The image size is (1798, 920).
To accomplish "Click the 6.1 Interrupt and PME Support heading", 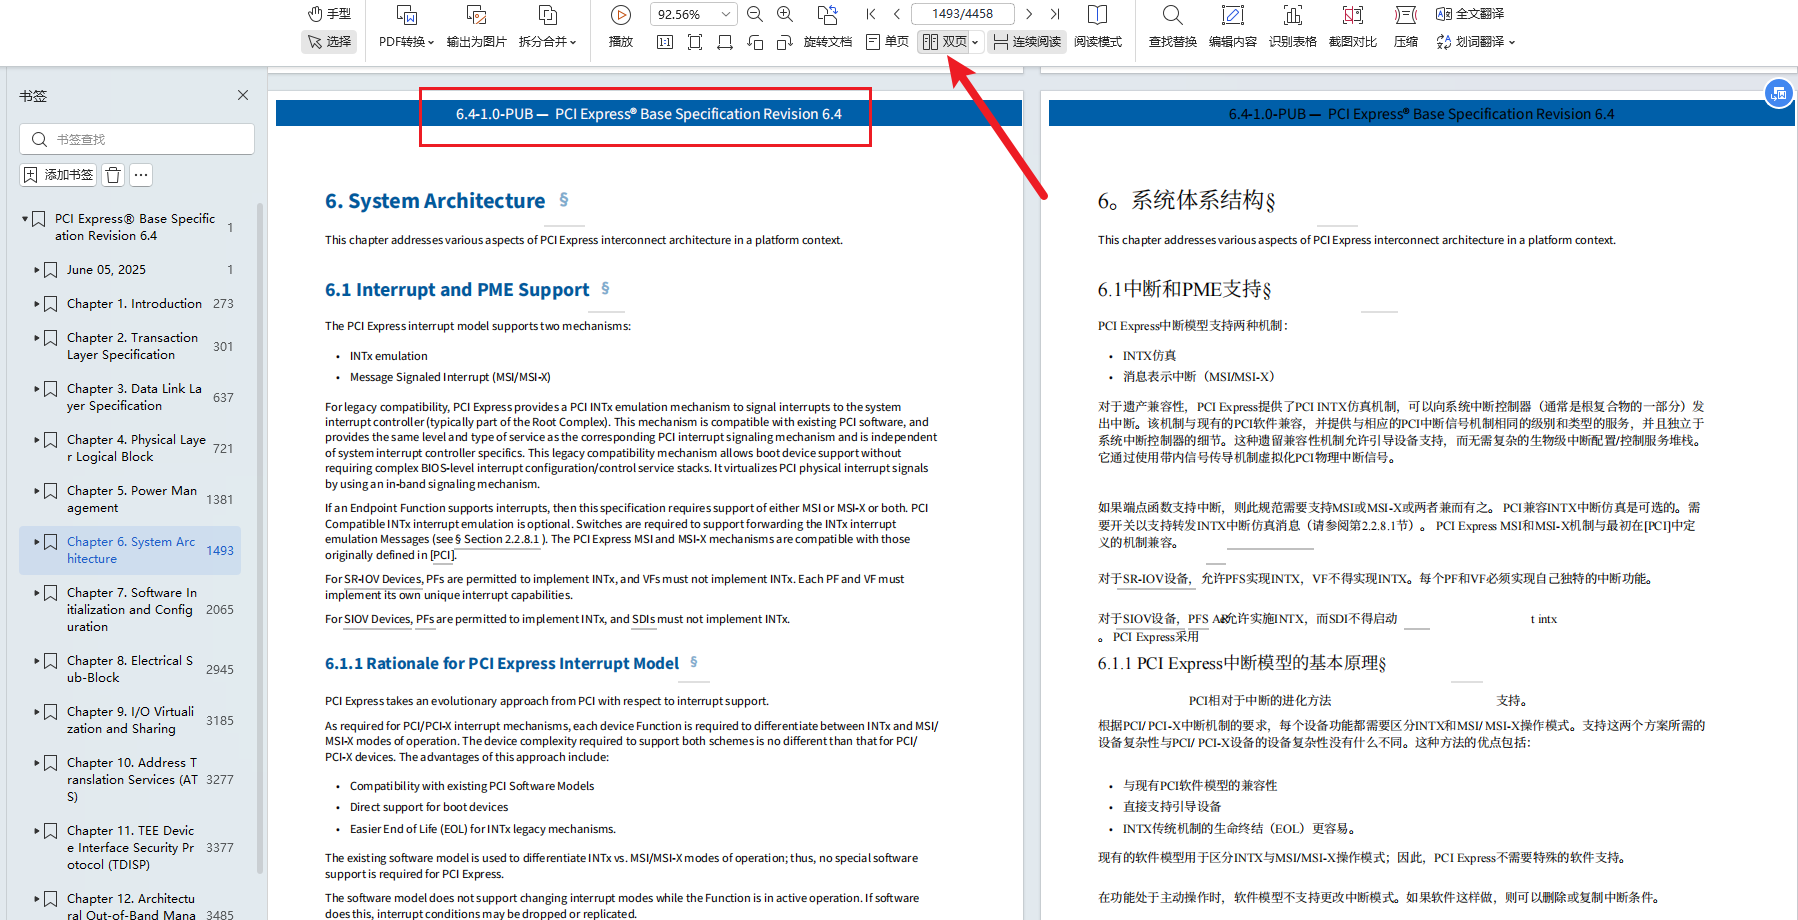I will pos(457,290).
